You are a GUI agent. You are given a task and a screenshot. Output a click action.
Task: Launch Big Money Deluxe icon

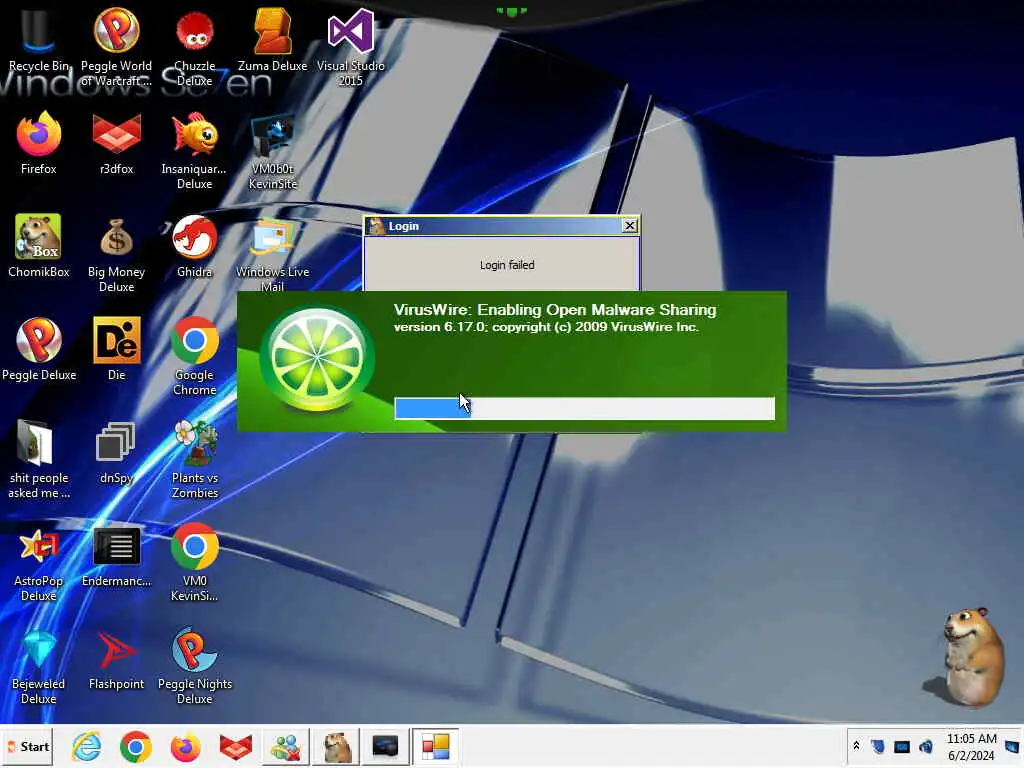coord(116,253)
